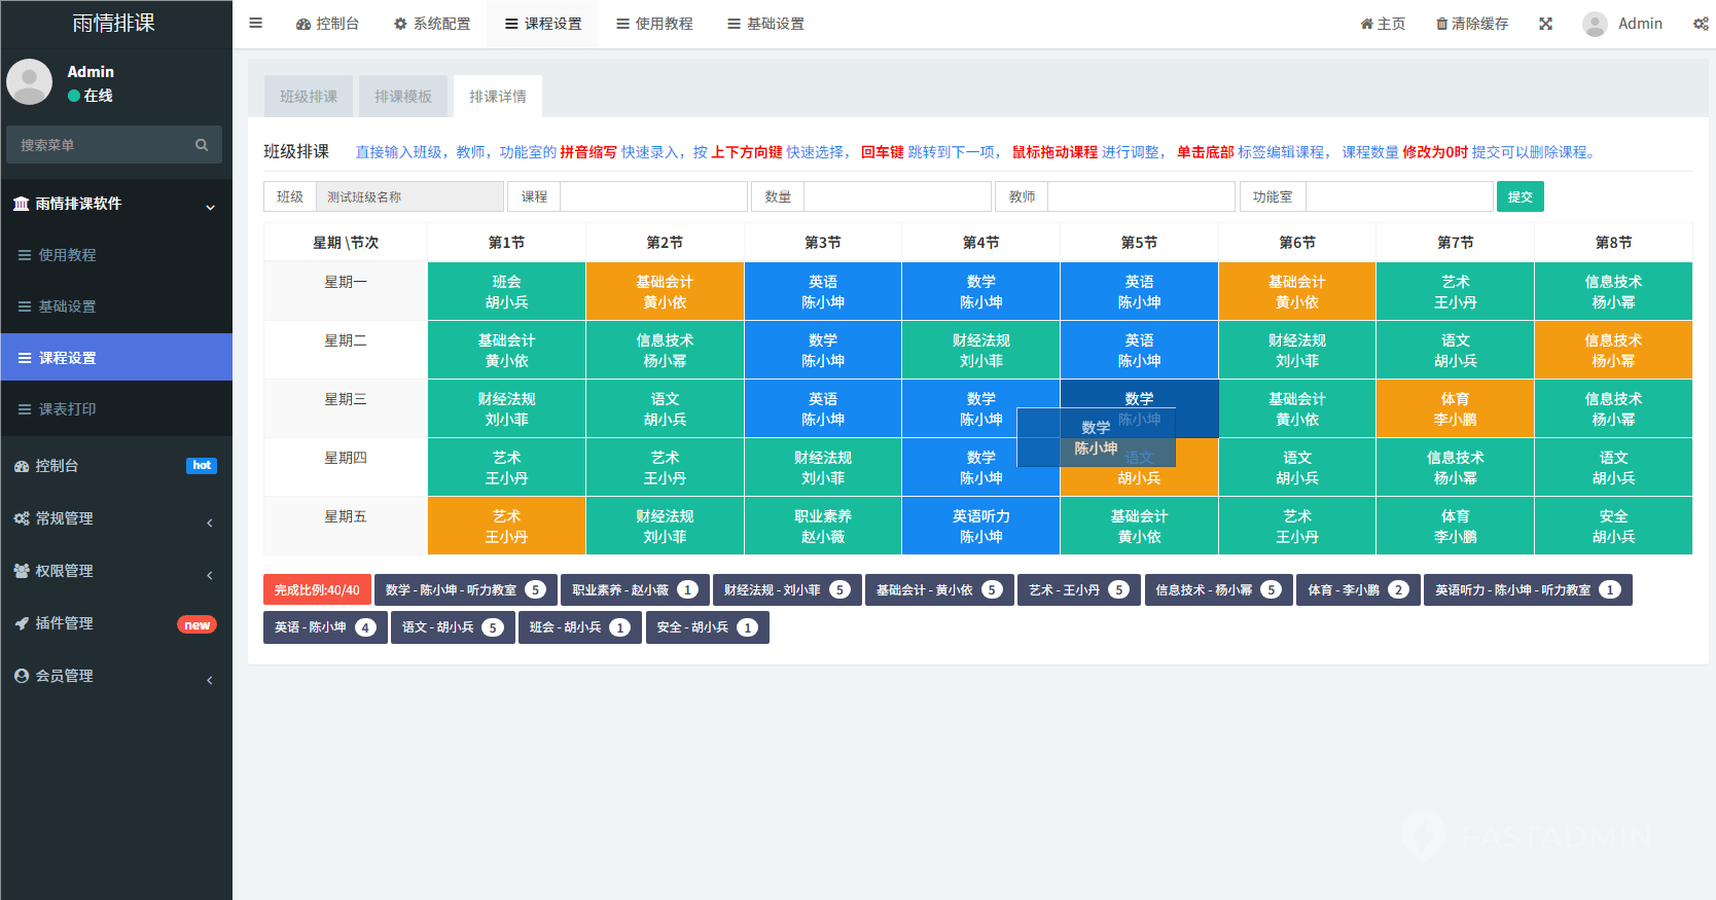Click the green 提交 button
The width and height of the screenshot is (1716, 900).
(1519, 197)
